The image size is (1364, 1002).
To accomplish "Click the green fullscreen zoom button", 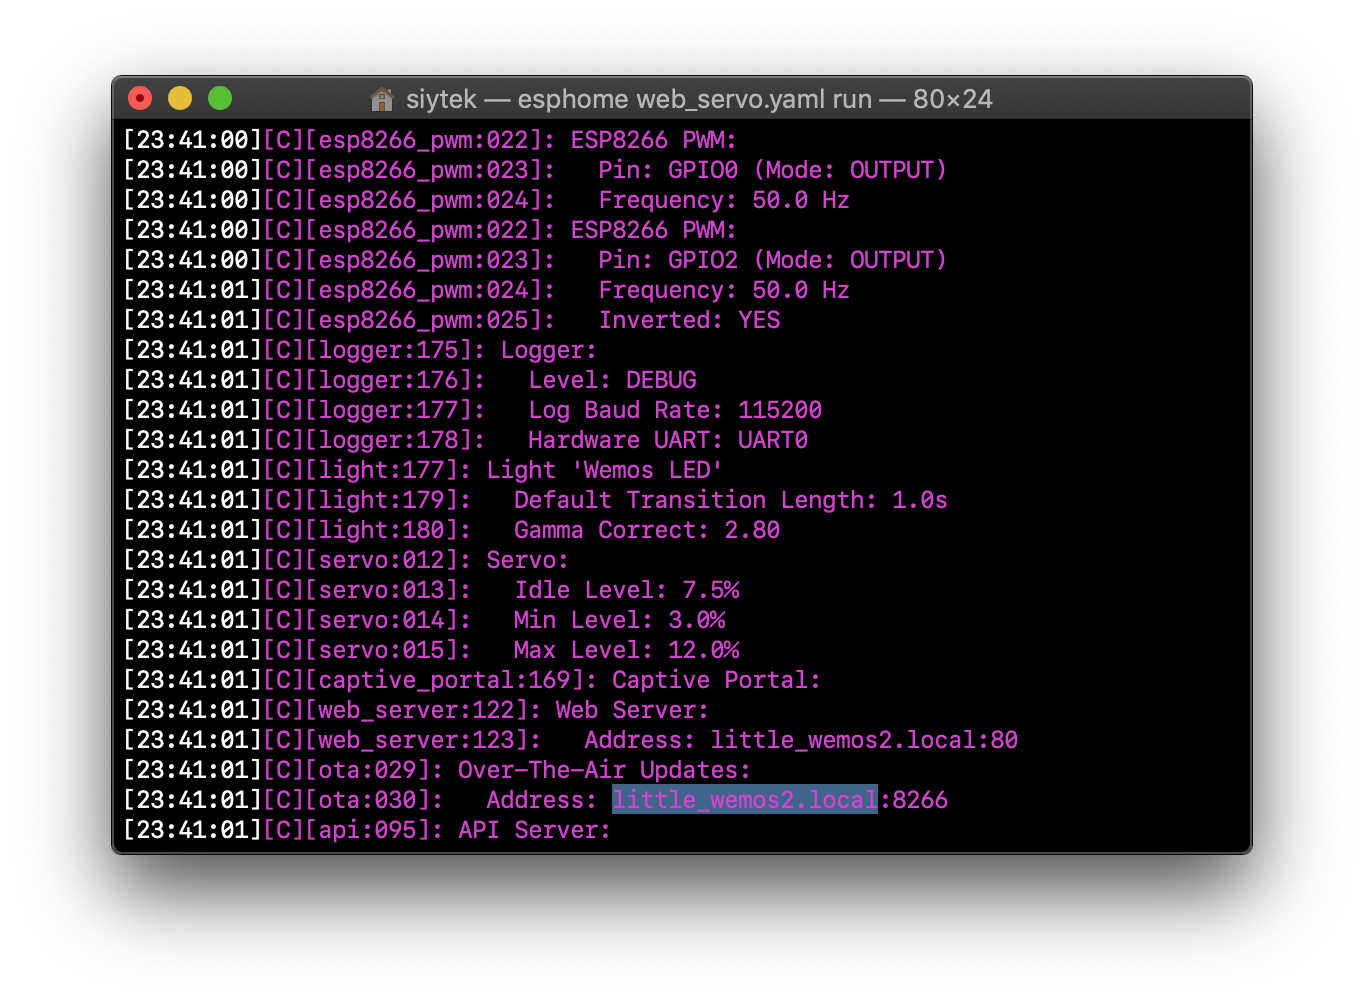I will coord(219,97).
